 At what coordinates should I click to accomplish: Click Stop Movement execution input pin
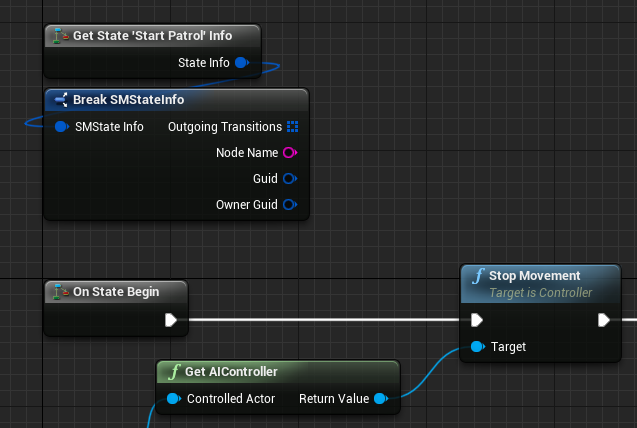(x=477, y=320)
